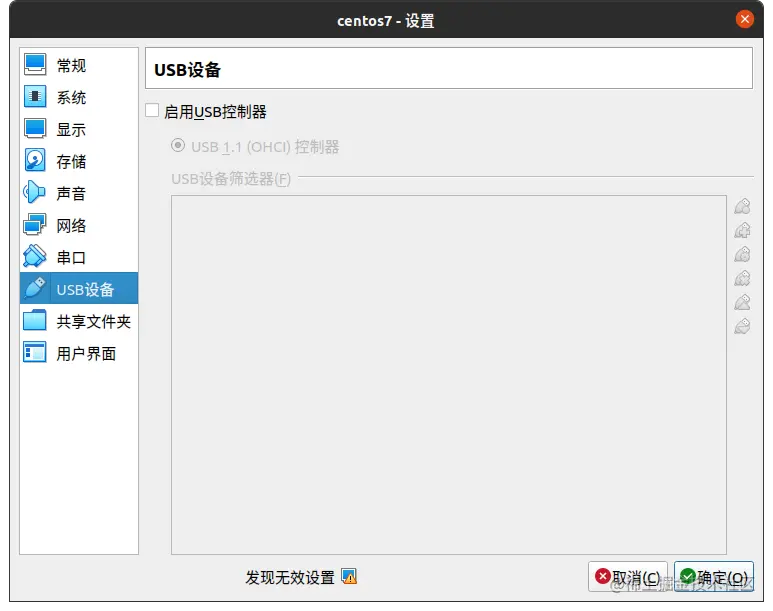
Task: Click the 存储 disk icon
Action: pos(35,161)
